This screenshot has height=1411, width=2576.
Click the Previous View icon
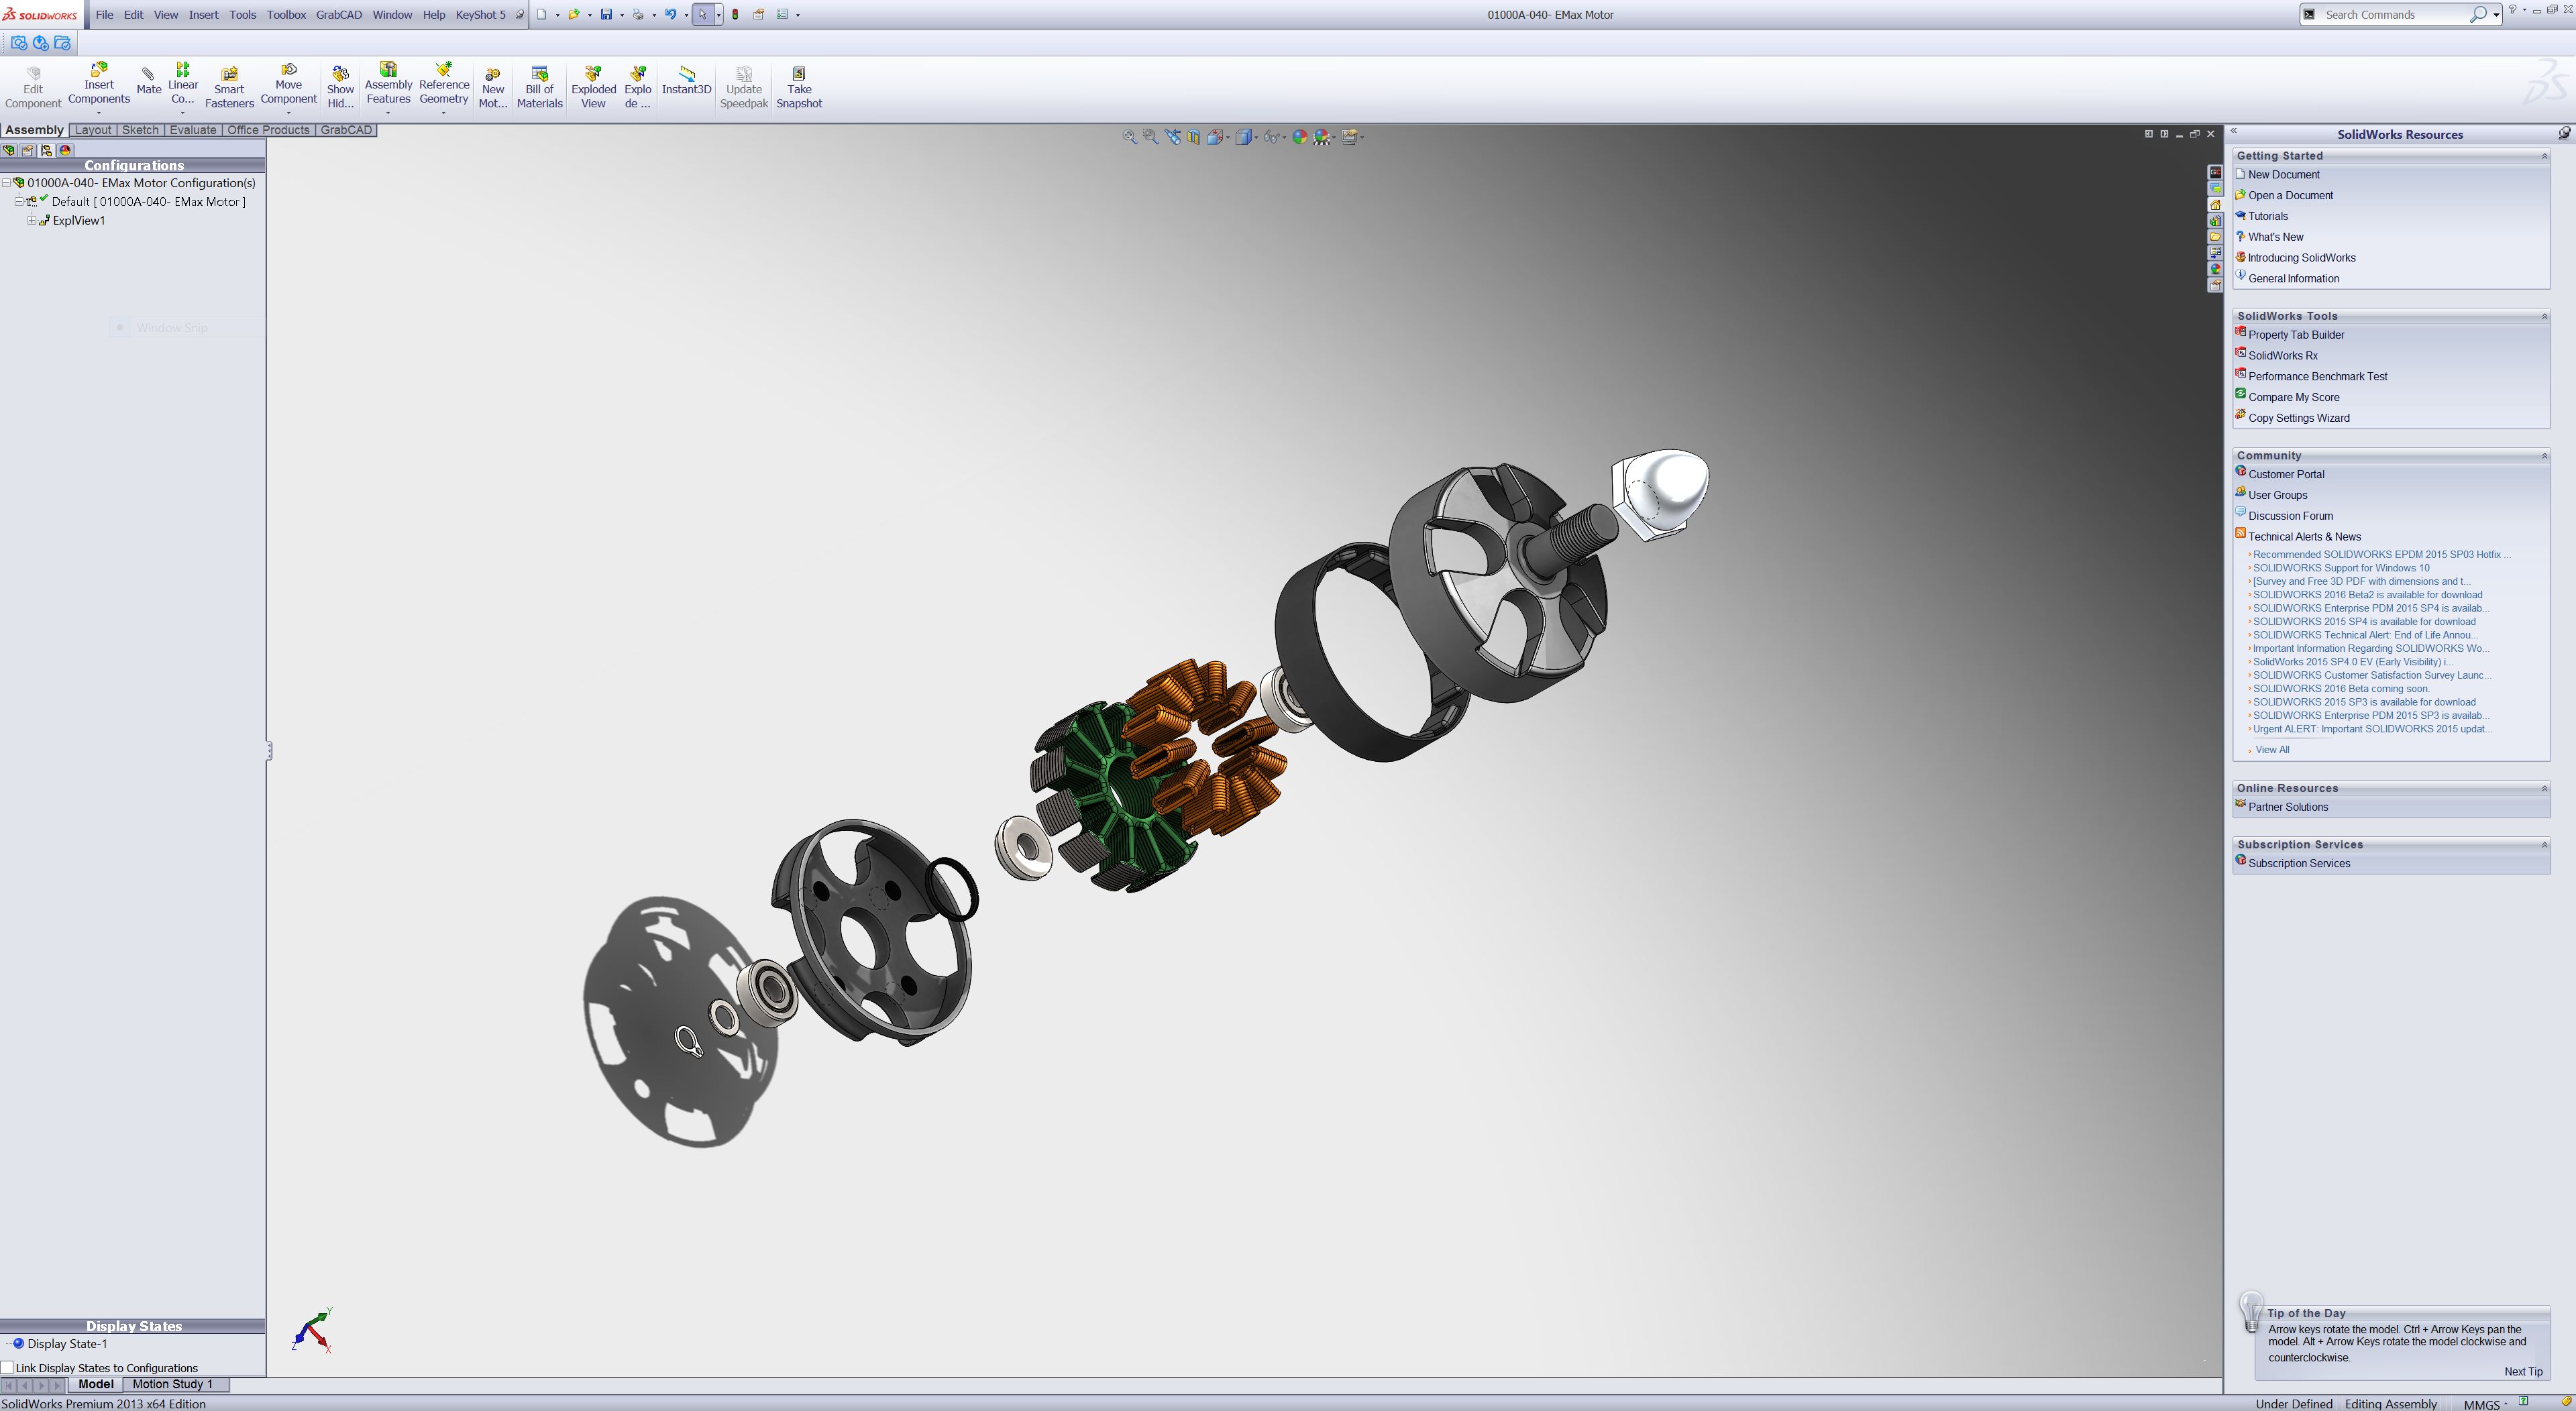(1172, 137)
